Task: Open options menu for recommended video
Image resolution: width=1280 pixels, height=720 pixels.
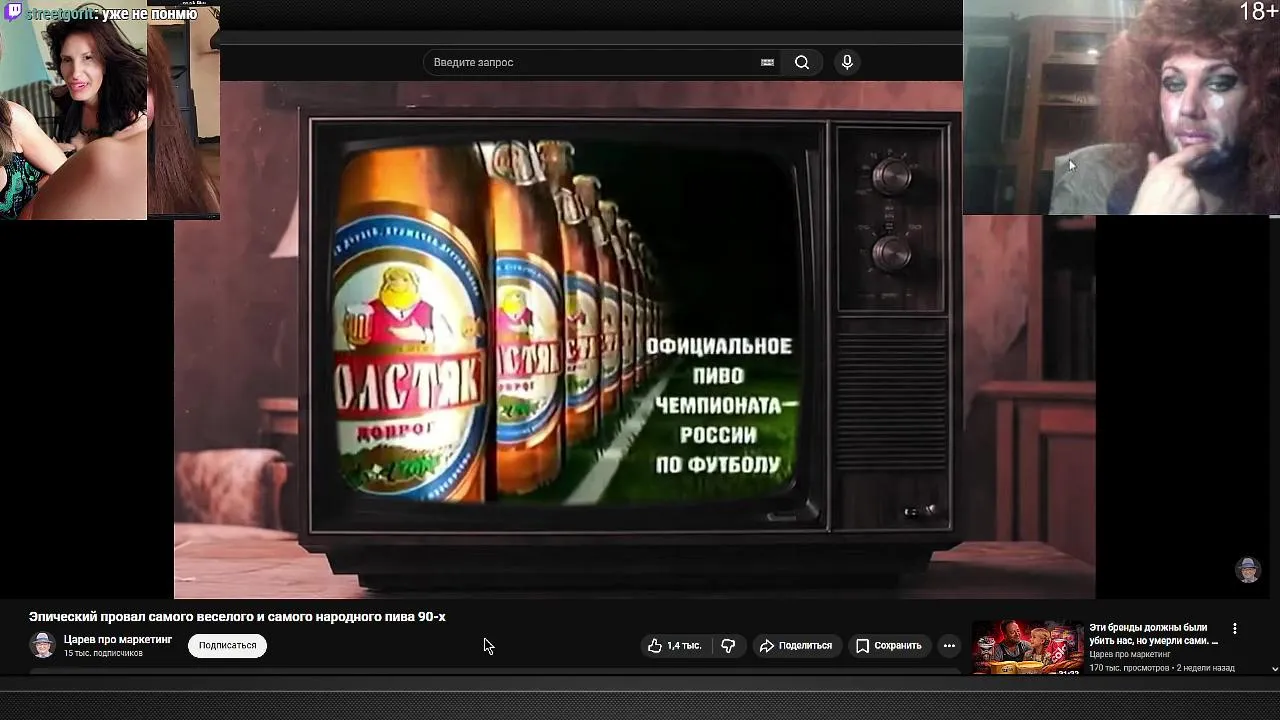Action: (1235, 629)
